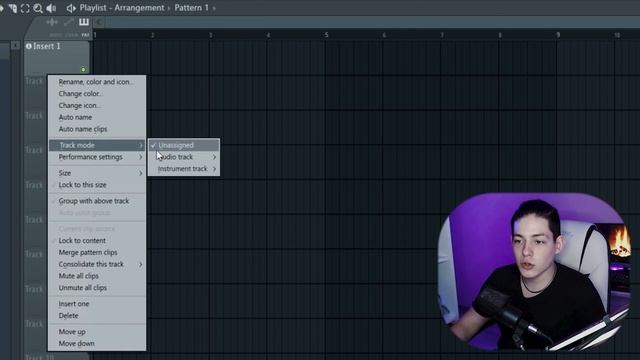This screenshot has width=640, height=360.
Task: Click bar 3 on the timeline ruler
Action: point(211,35)
